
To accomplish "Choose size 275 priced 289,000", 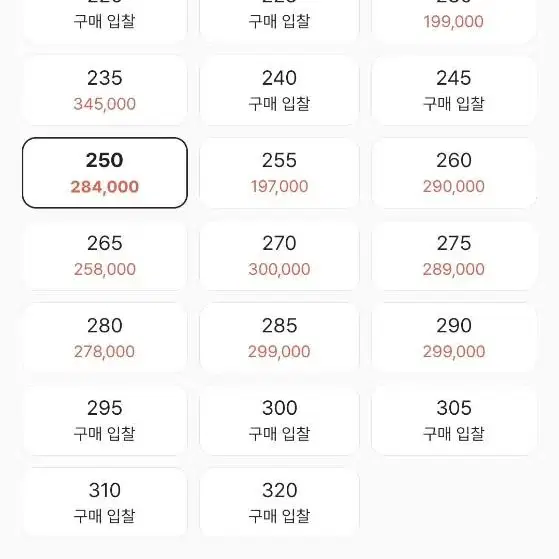I will tap(454, 255).
